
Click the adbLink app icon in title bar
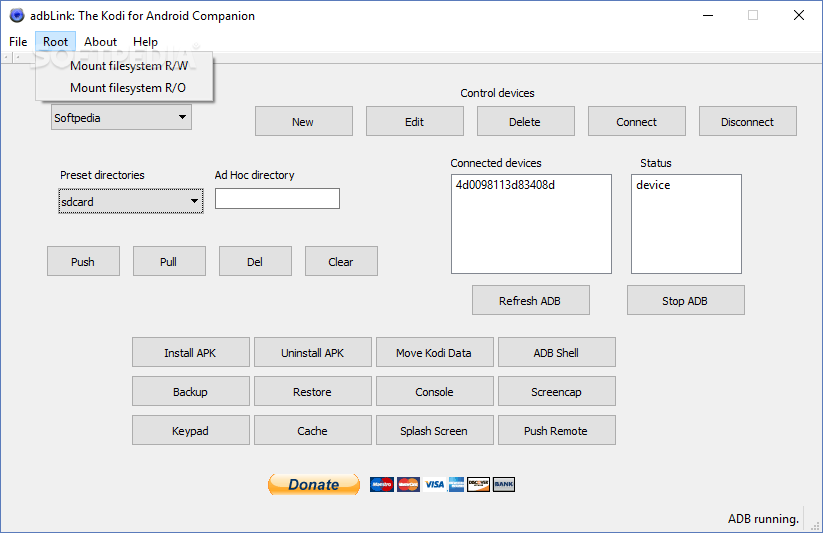17,15
